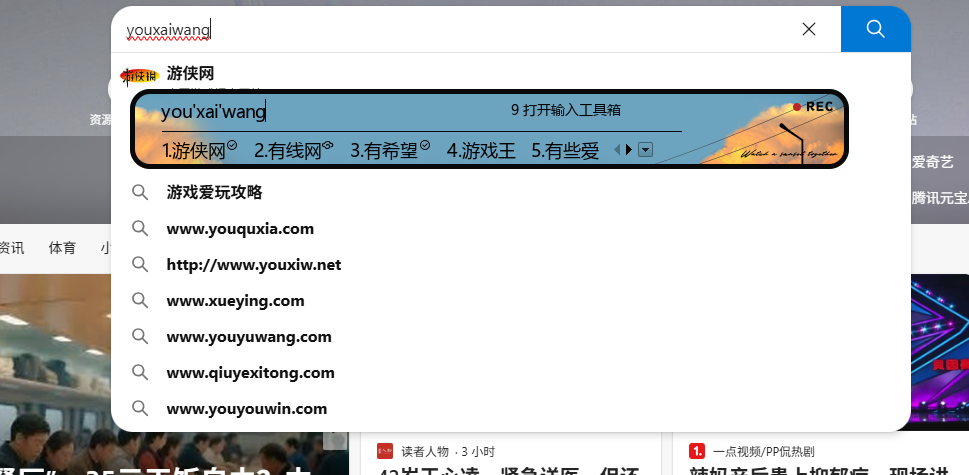Click search icon beside 游戏爱玩攻略
969x475 pixels.
tap(140, 192)
